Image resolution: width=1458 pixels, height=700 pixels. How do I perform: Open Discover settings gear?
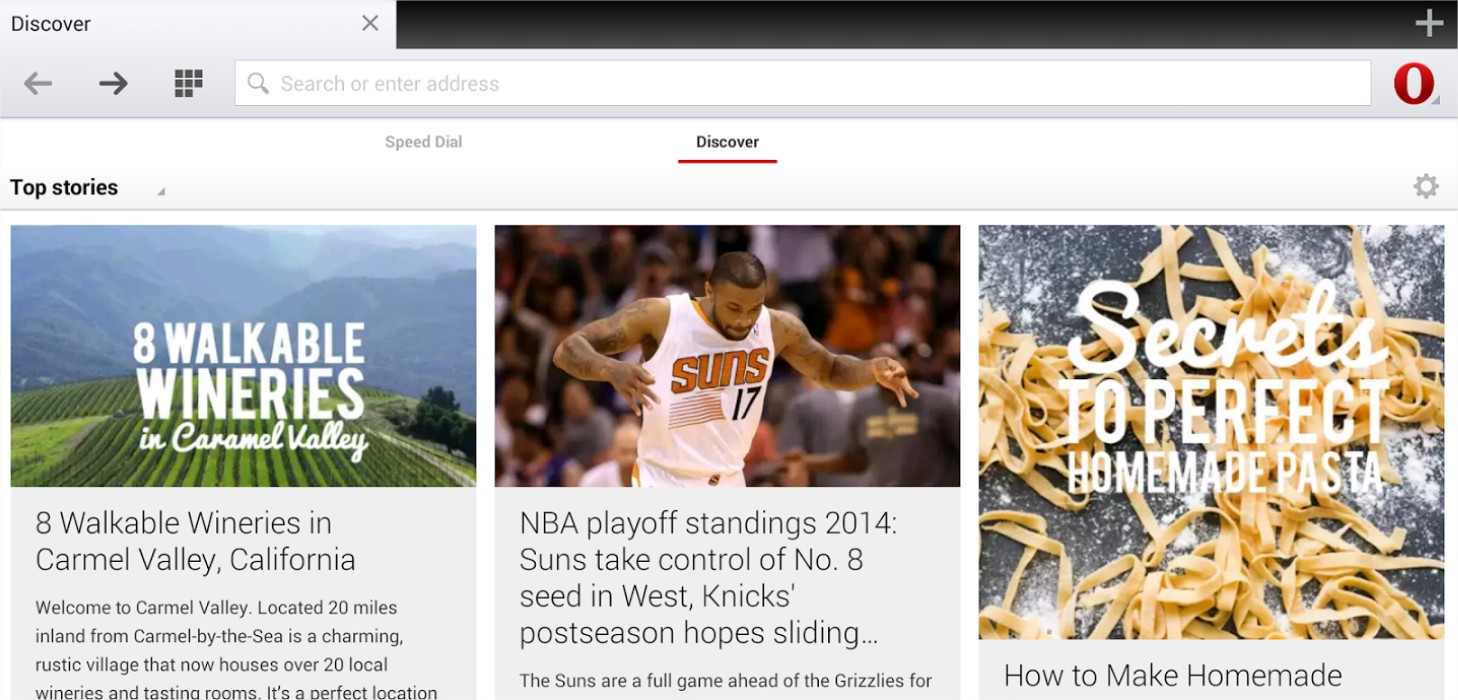(1425, 186)
